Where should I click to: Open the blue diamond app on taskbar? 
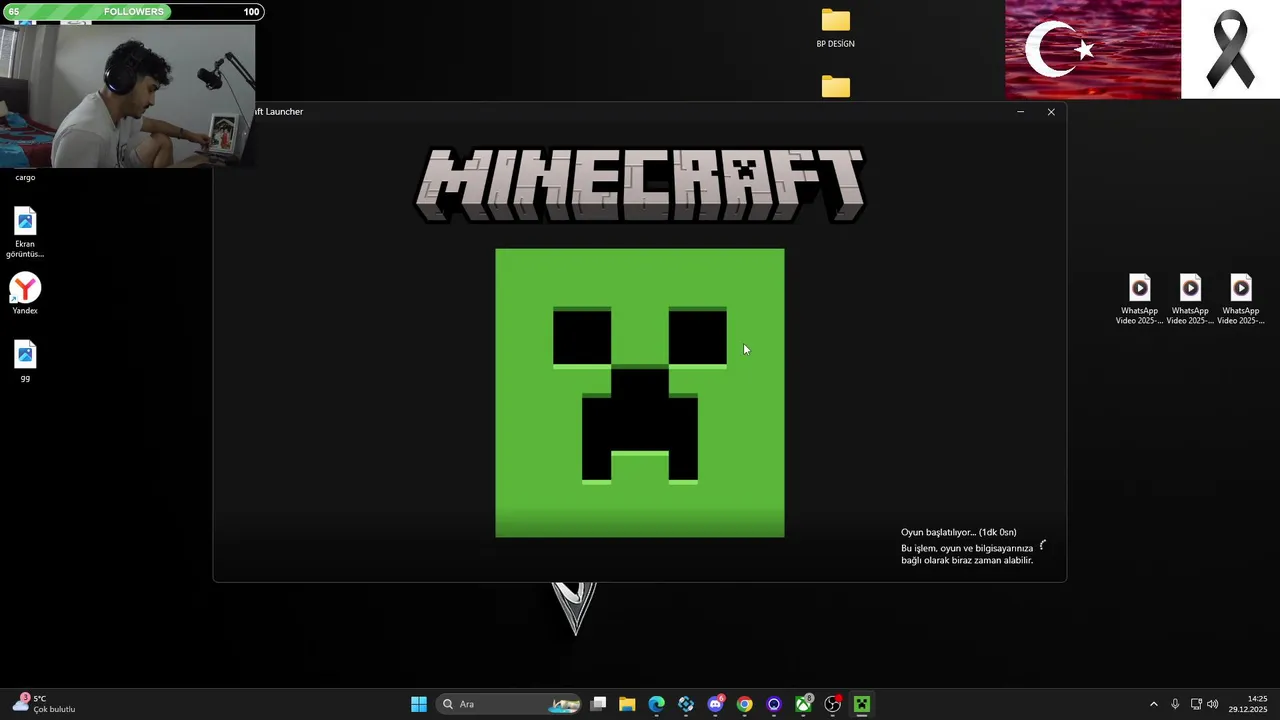(686, 704)
